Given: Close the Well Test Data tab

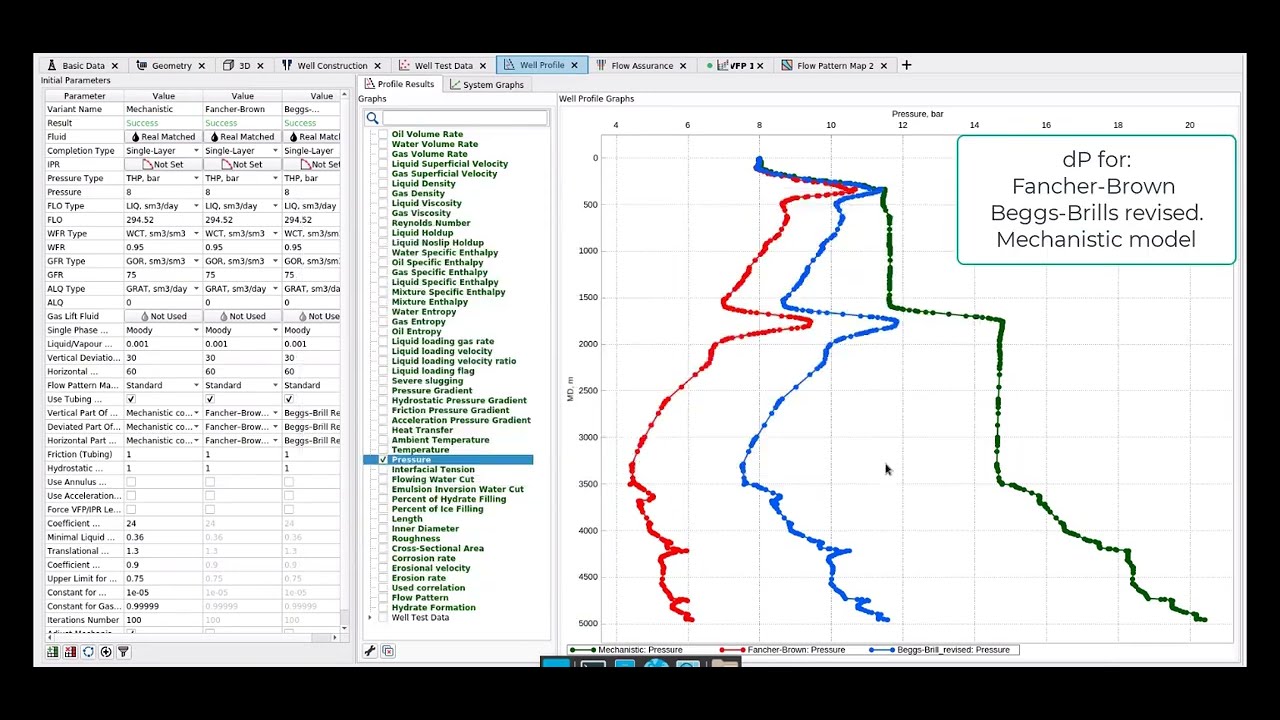Looking at the screenshot, I should point(482,66).
